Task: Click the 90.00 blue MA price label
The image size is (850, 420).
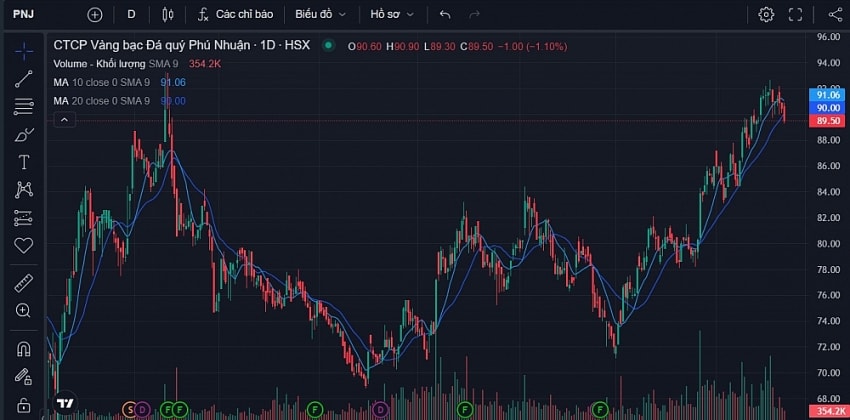Action: point(827,107)
